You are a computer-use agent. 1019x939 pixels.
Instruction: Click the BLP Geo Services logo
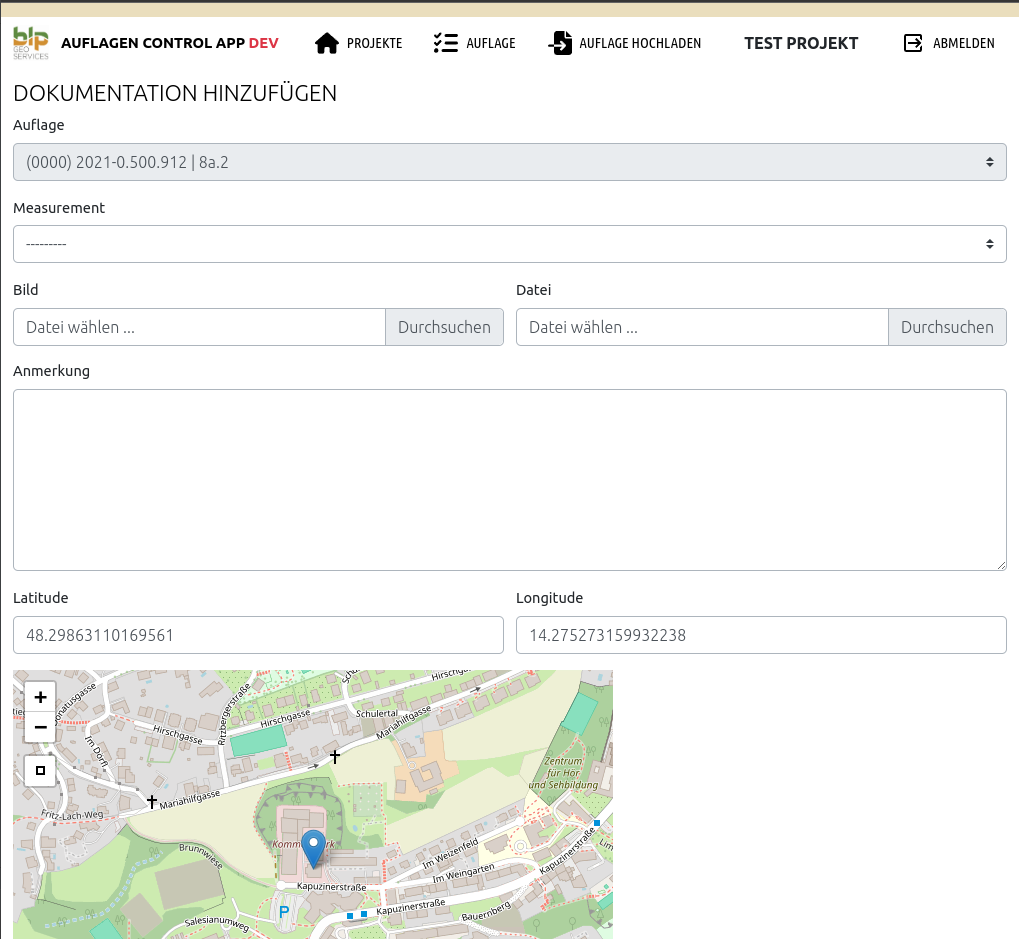click(x=30, y=43)
